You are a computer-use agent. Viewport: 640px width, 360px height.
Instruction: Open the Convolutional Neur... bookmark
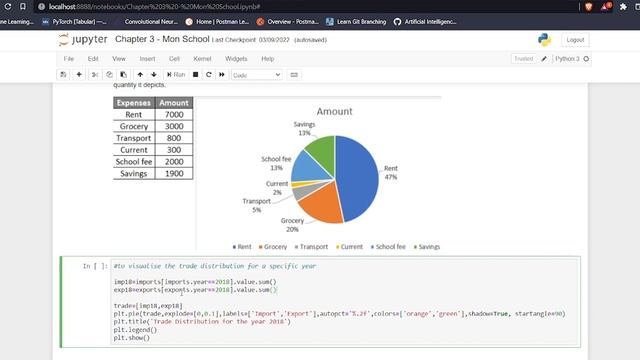[x=151, y=22]
